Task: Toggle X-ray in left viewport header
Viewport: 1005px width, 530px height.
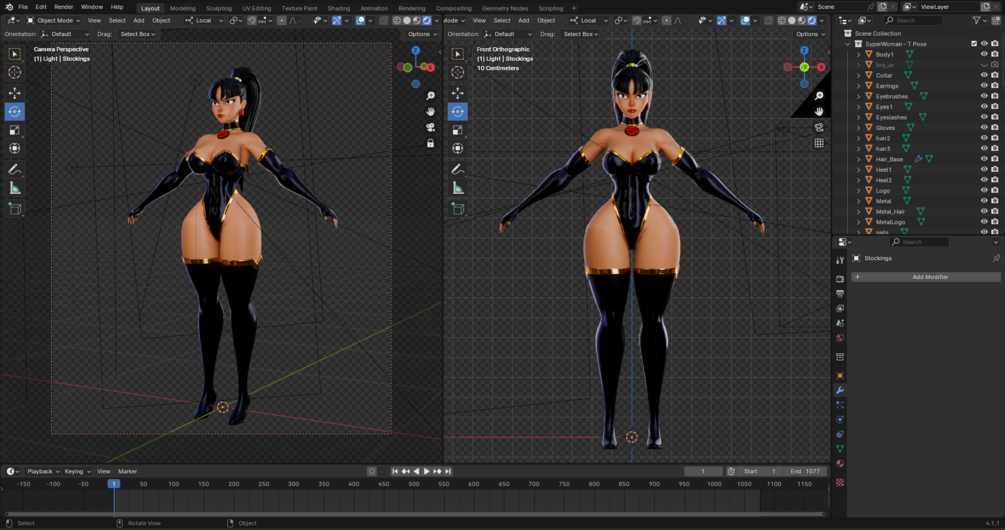Action: pyautogui.click(x=384, y=21)
